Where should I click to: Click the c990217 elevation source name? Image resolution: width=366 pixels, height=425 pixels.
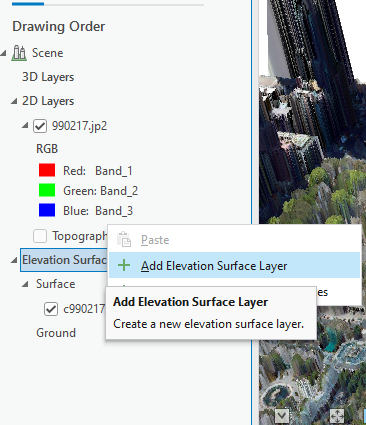click(84, 309)
